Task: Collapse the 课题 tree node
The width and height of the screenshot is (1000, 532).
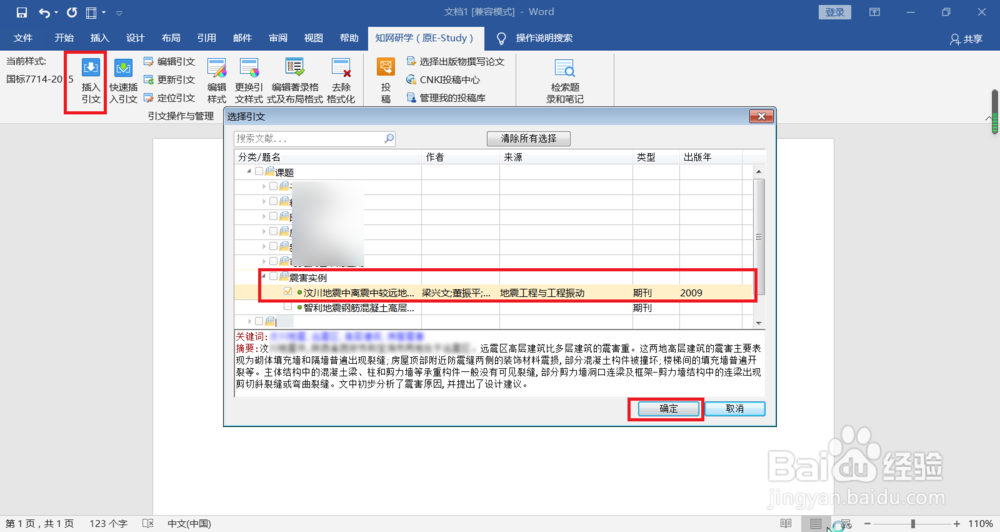Action: [249, 171]
